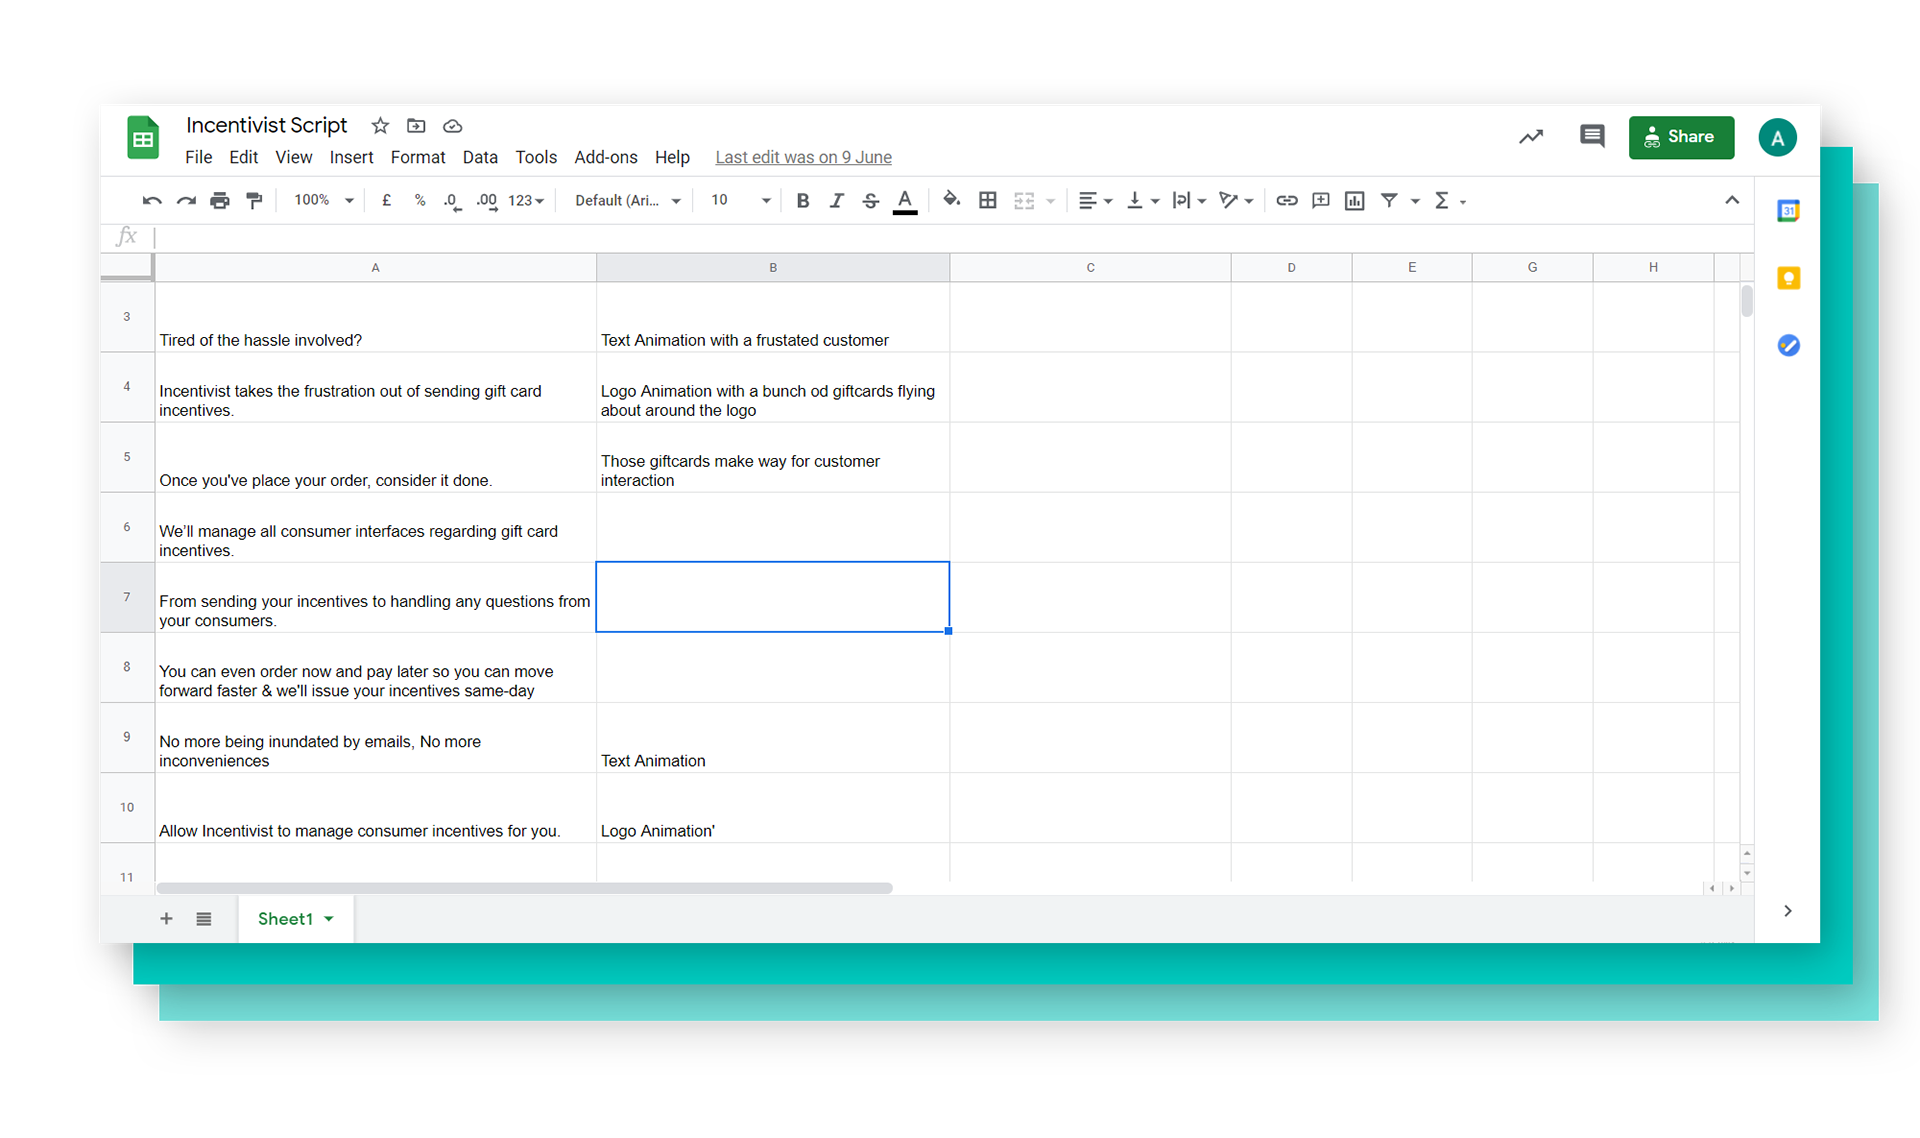Open the fill color picker

coord(951,200)
